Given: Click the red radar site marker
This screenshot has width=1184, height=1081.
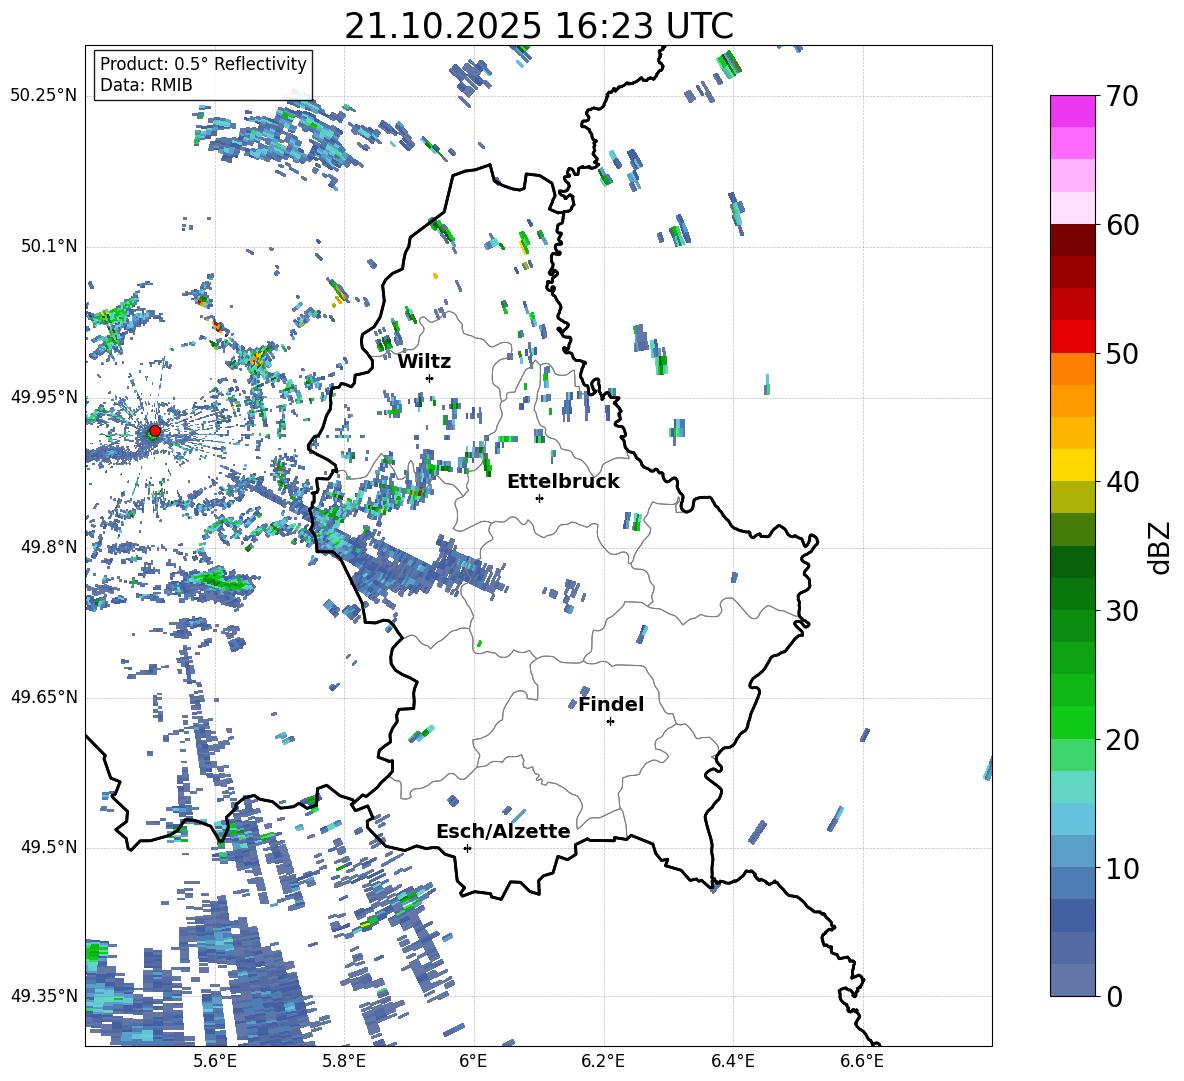Looking at the screenshot, I should click(155, 431).
